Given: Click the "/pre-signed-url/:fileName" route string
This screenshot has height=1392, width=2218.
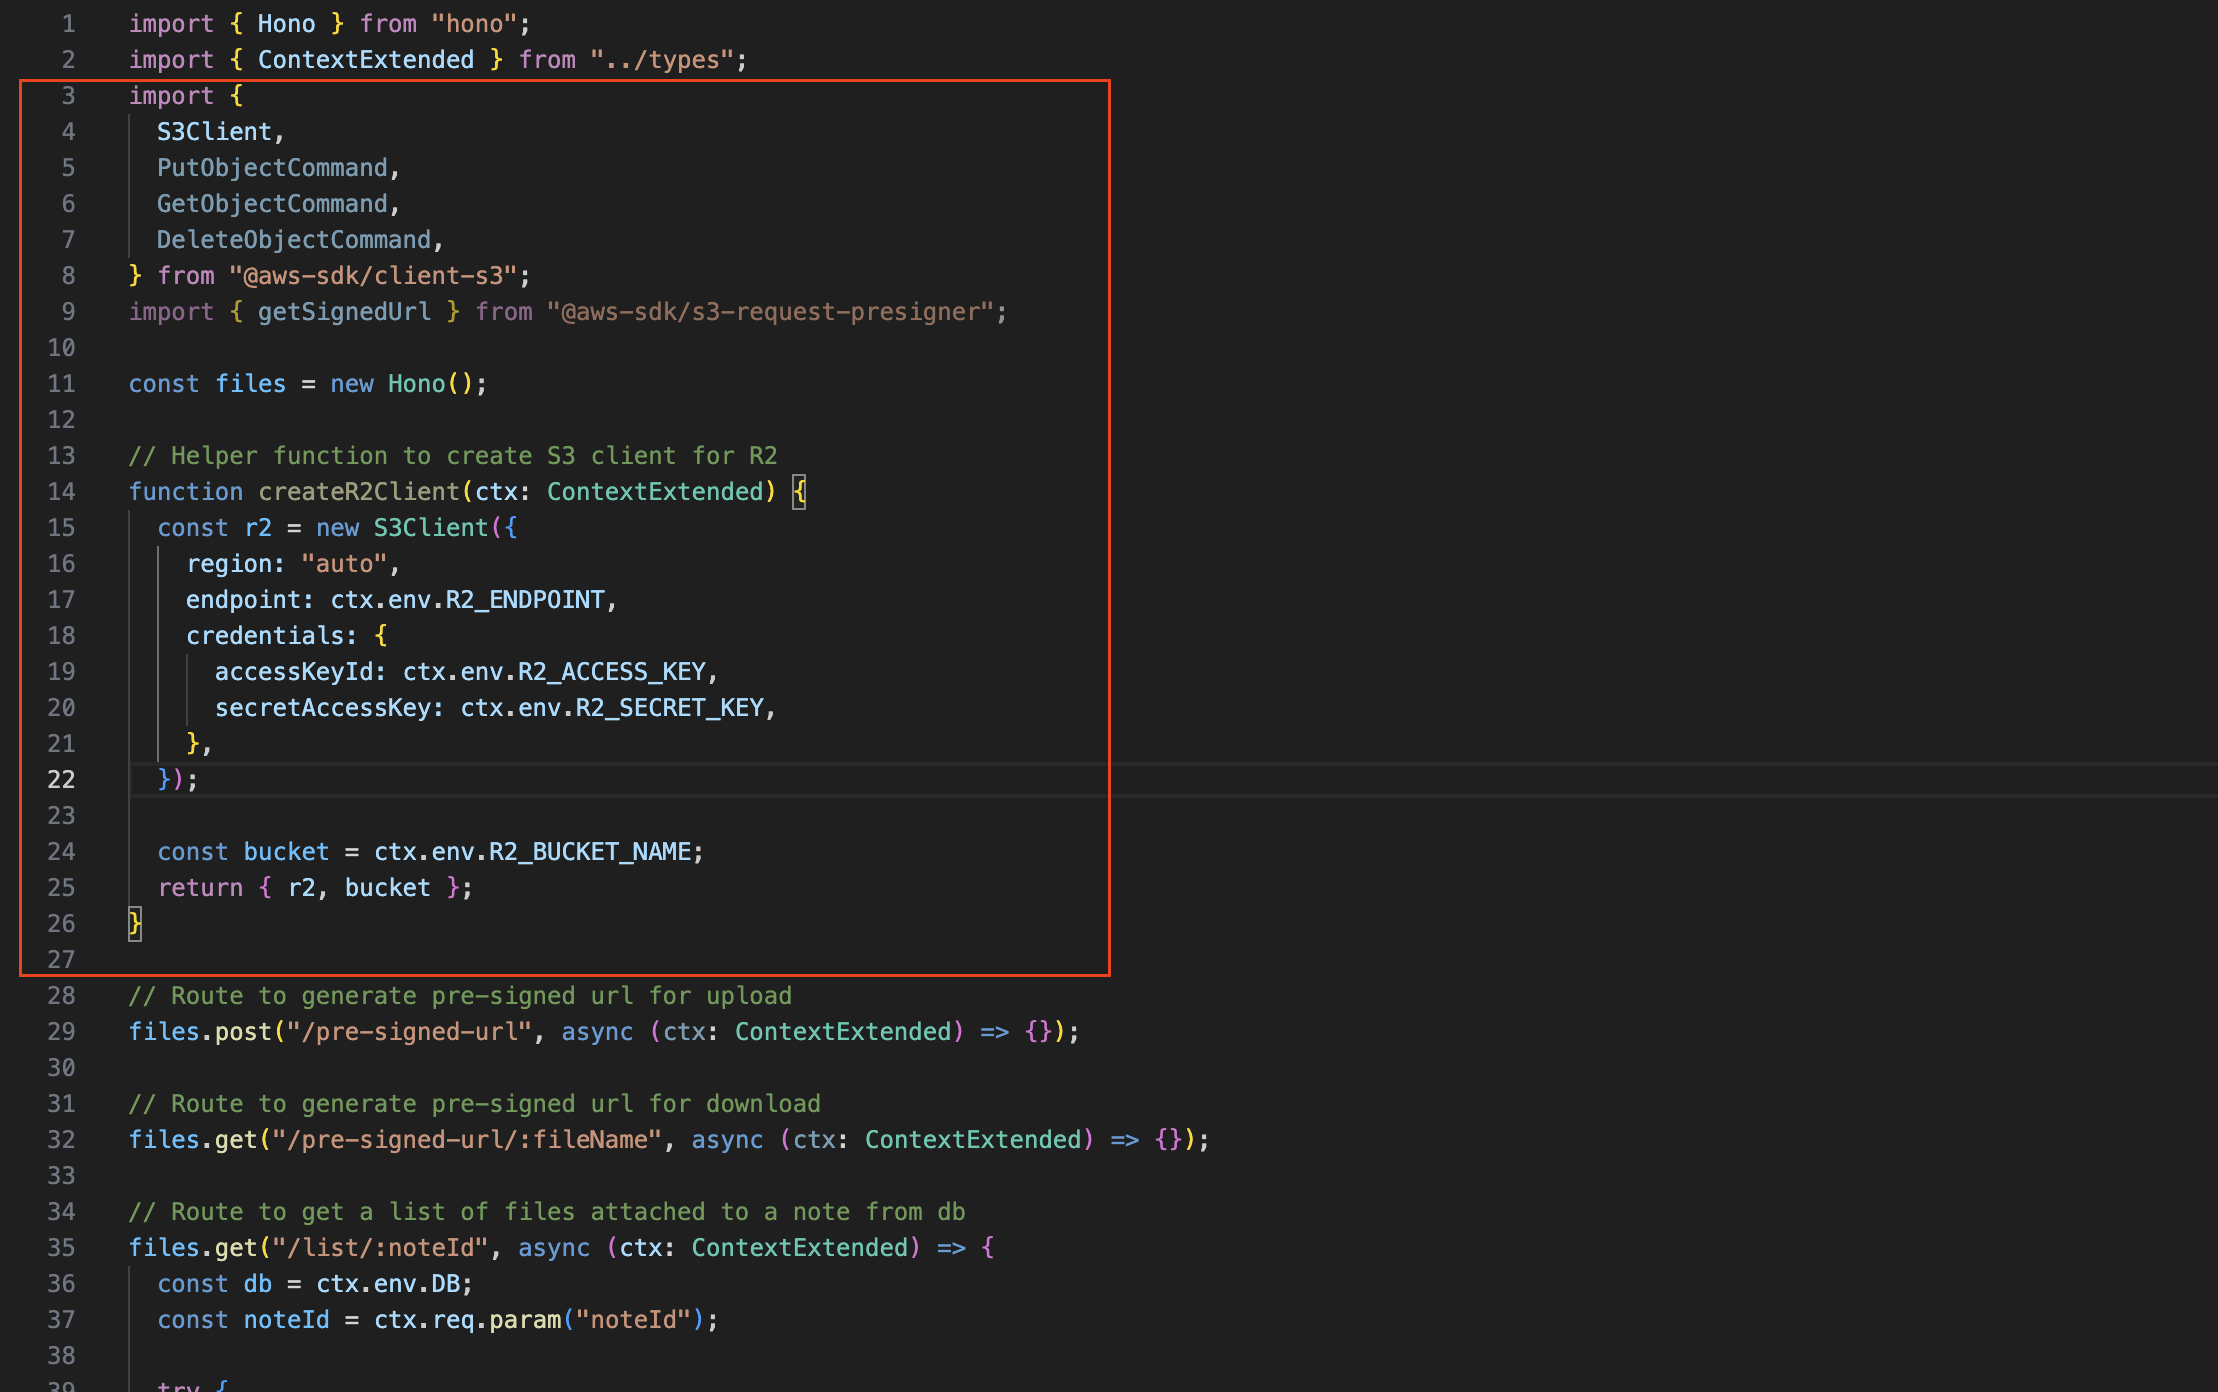Looking at the screenshot, I should (x=474, y=1140).
